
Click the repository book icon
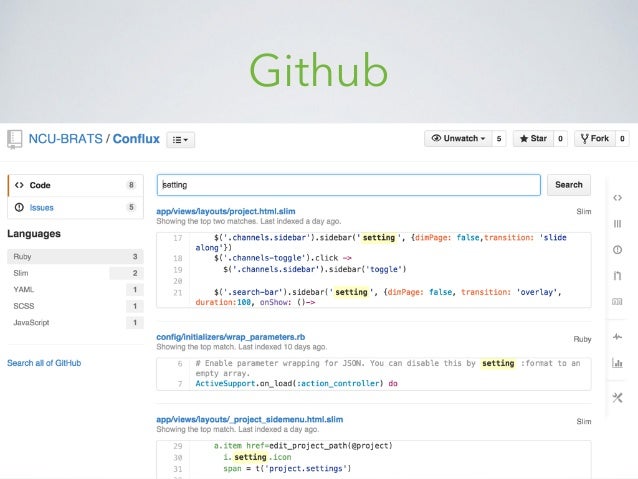coord(15,139)
